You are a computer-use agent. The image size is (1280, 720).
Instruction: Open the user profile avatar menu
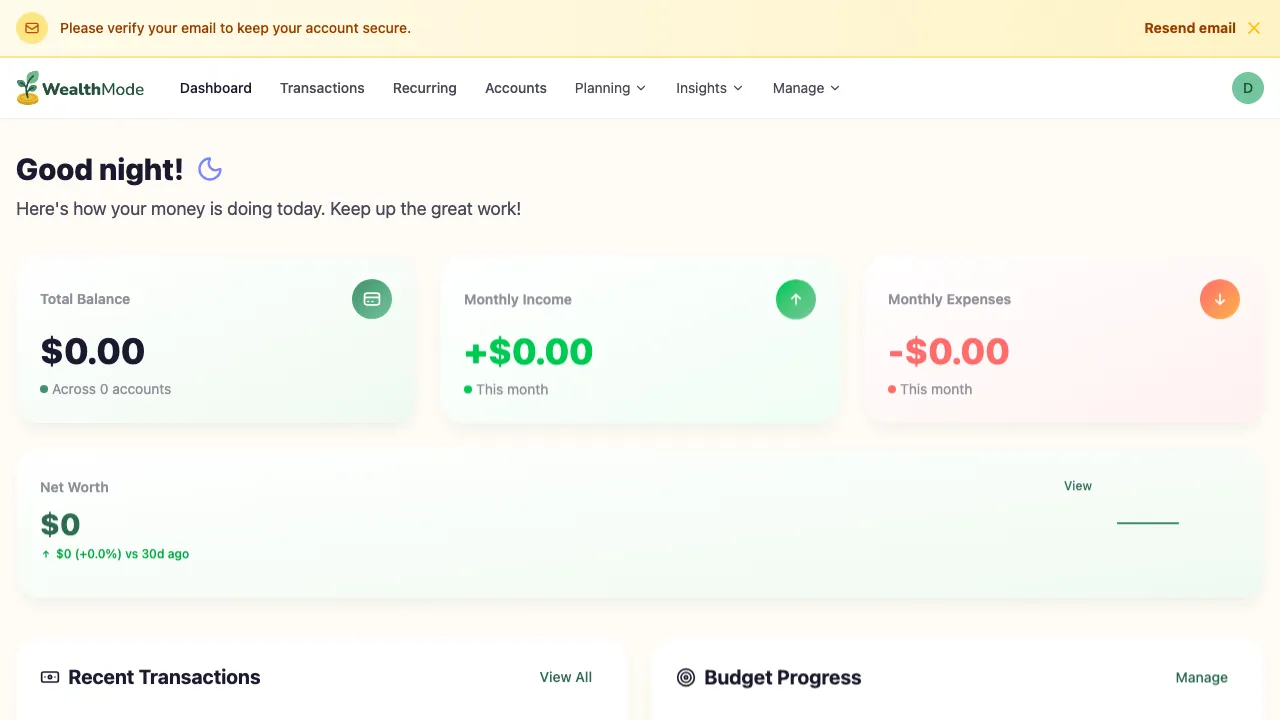click(1247, 88)
